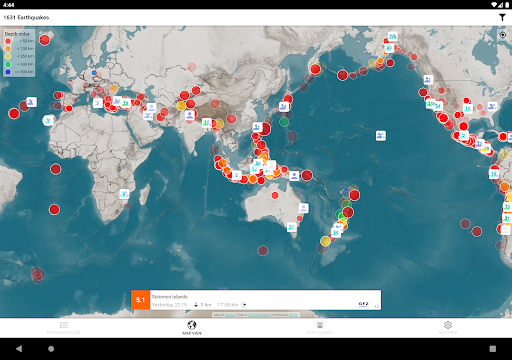Open Solomon Islands 5.1 quake card
The image size is (512, 360).
(256, 300)
